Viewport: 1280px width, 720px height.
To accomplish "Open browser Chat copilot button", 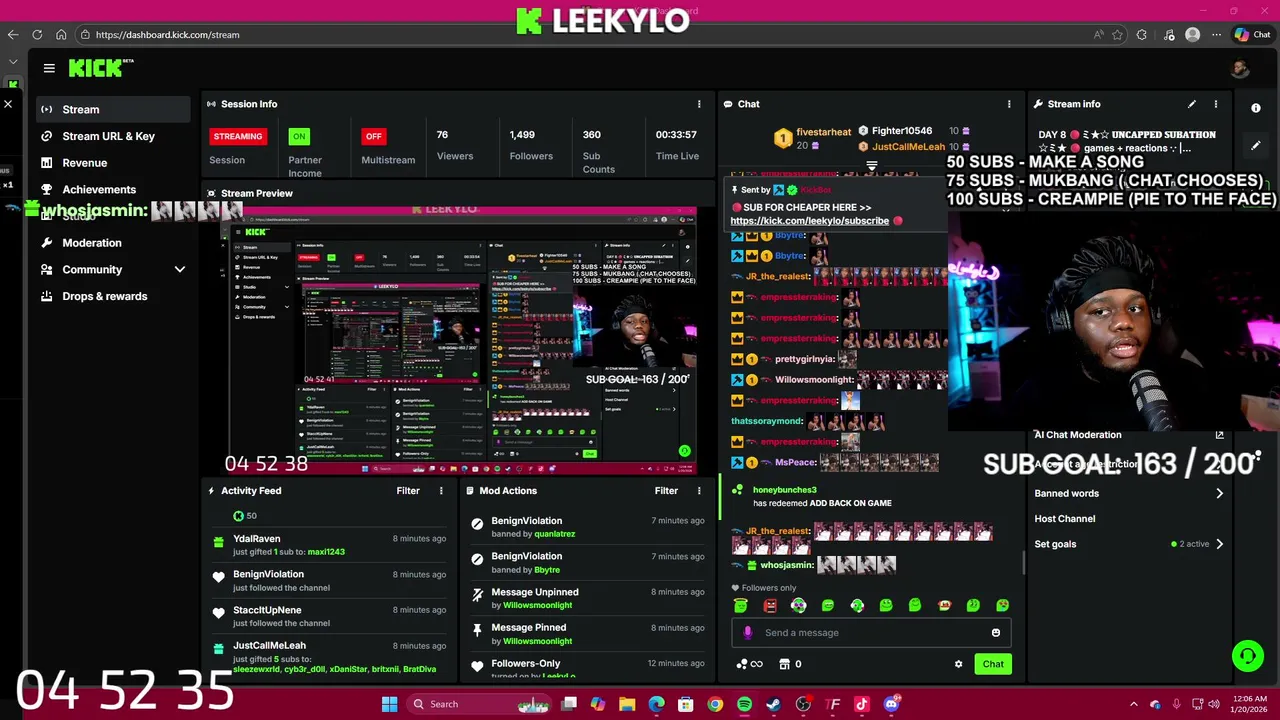I will tap(1252, 35).
